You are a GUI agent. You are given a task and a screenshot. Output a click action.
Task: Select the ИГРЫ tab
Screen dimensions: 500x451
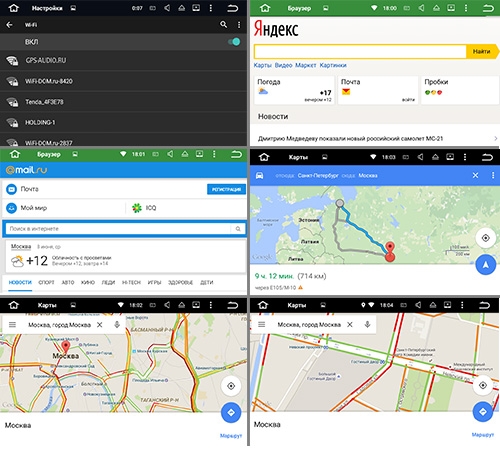[154, 283]
